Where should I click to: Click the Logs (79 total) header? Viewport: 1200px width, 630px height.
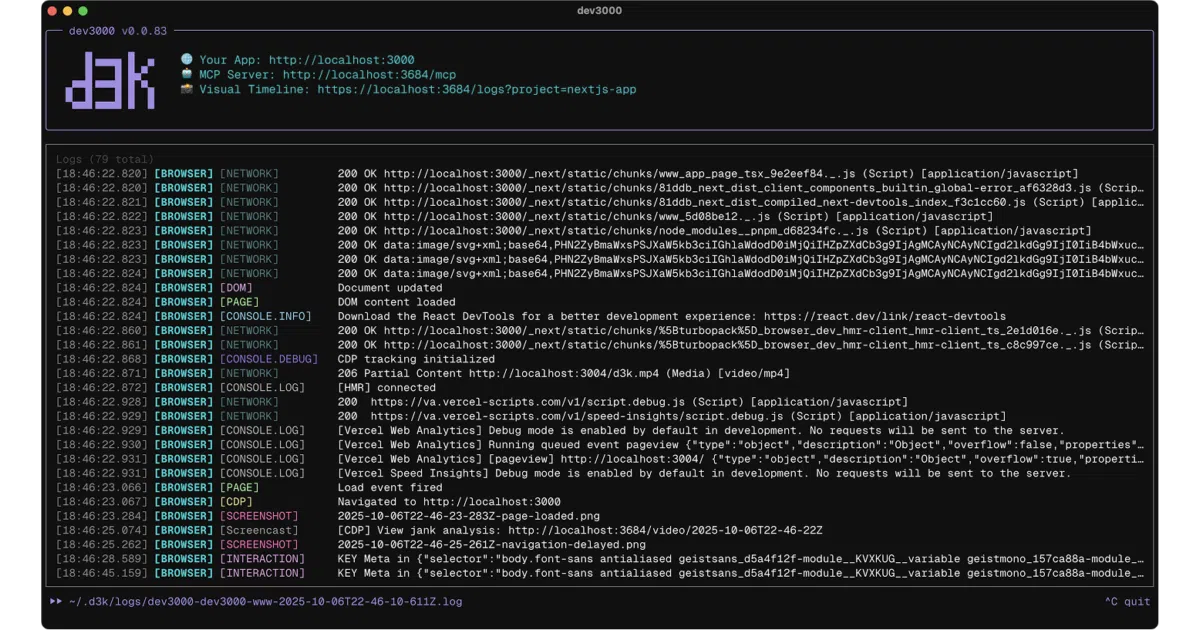point(105,159)
